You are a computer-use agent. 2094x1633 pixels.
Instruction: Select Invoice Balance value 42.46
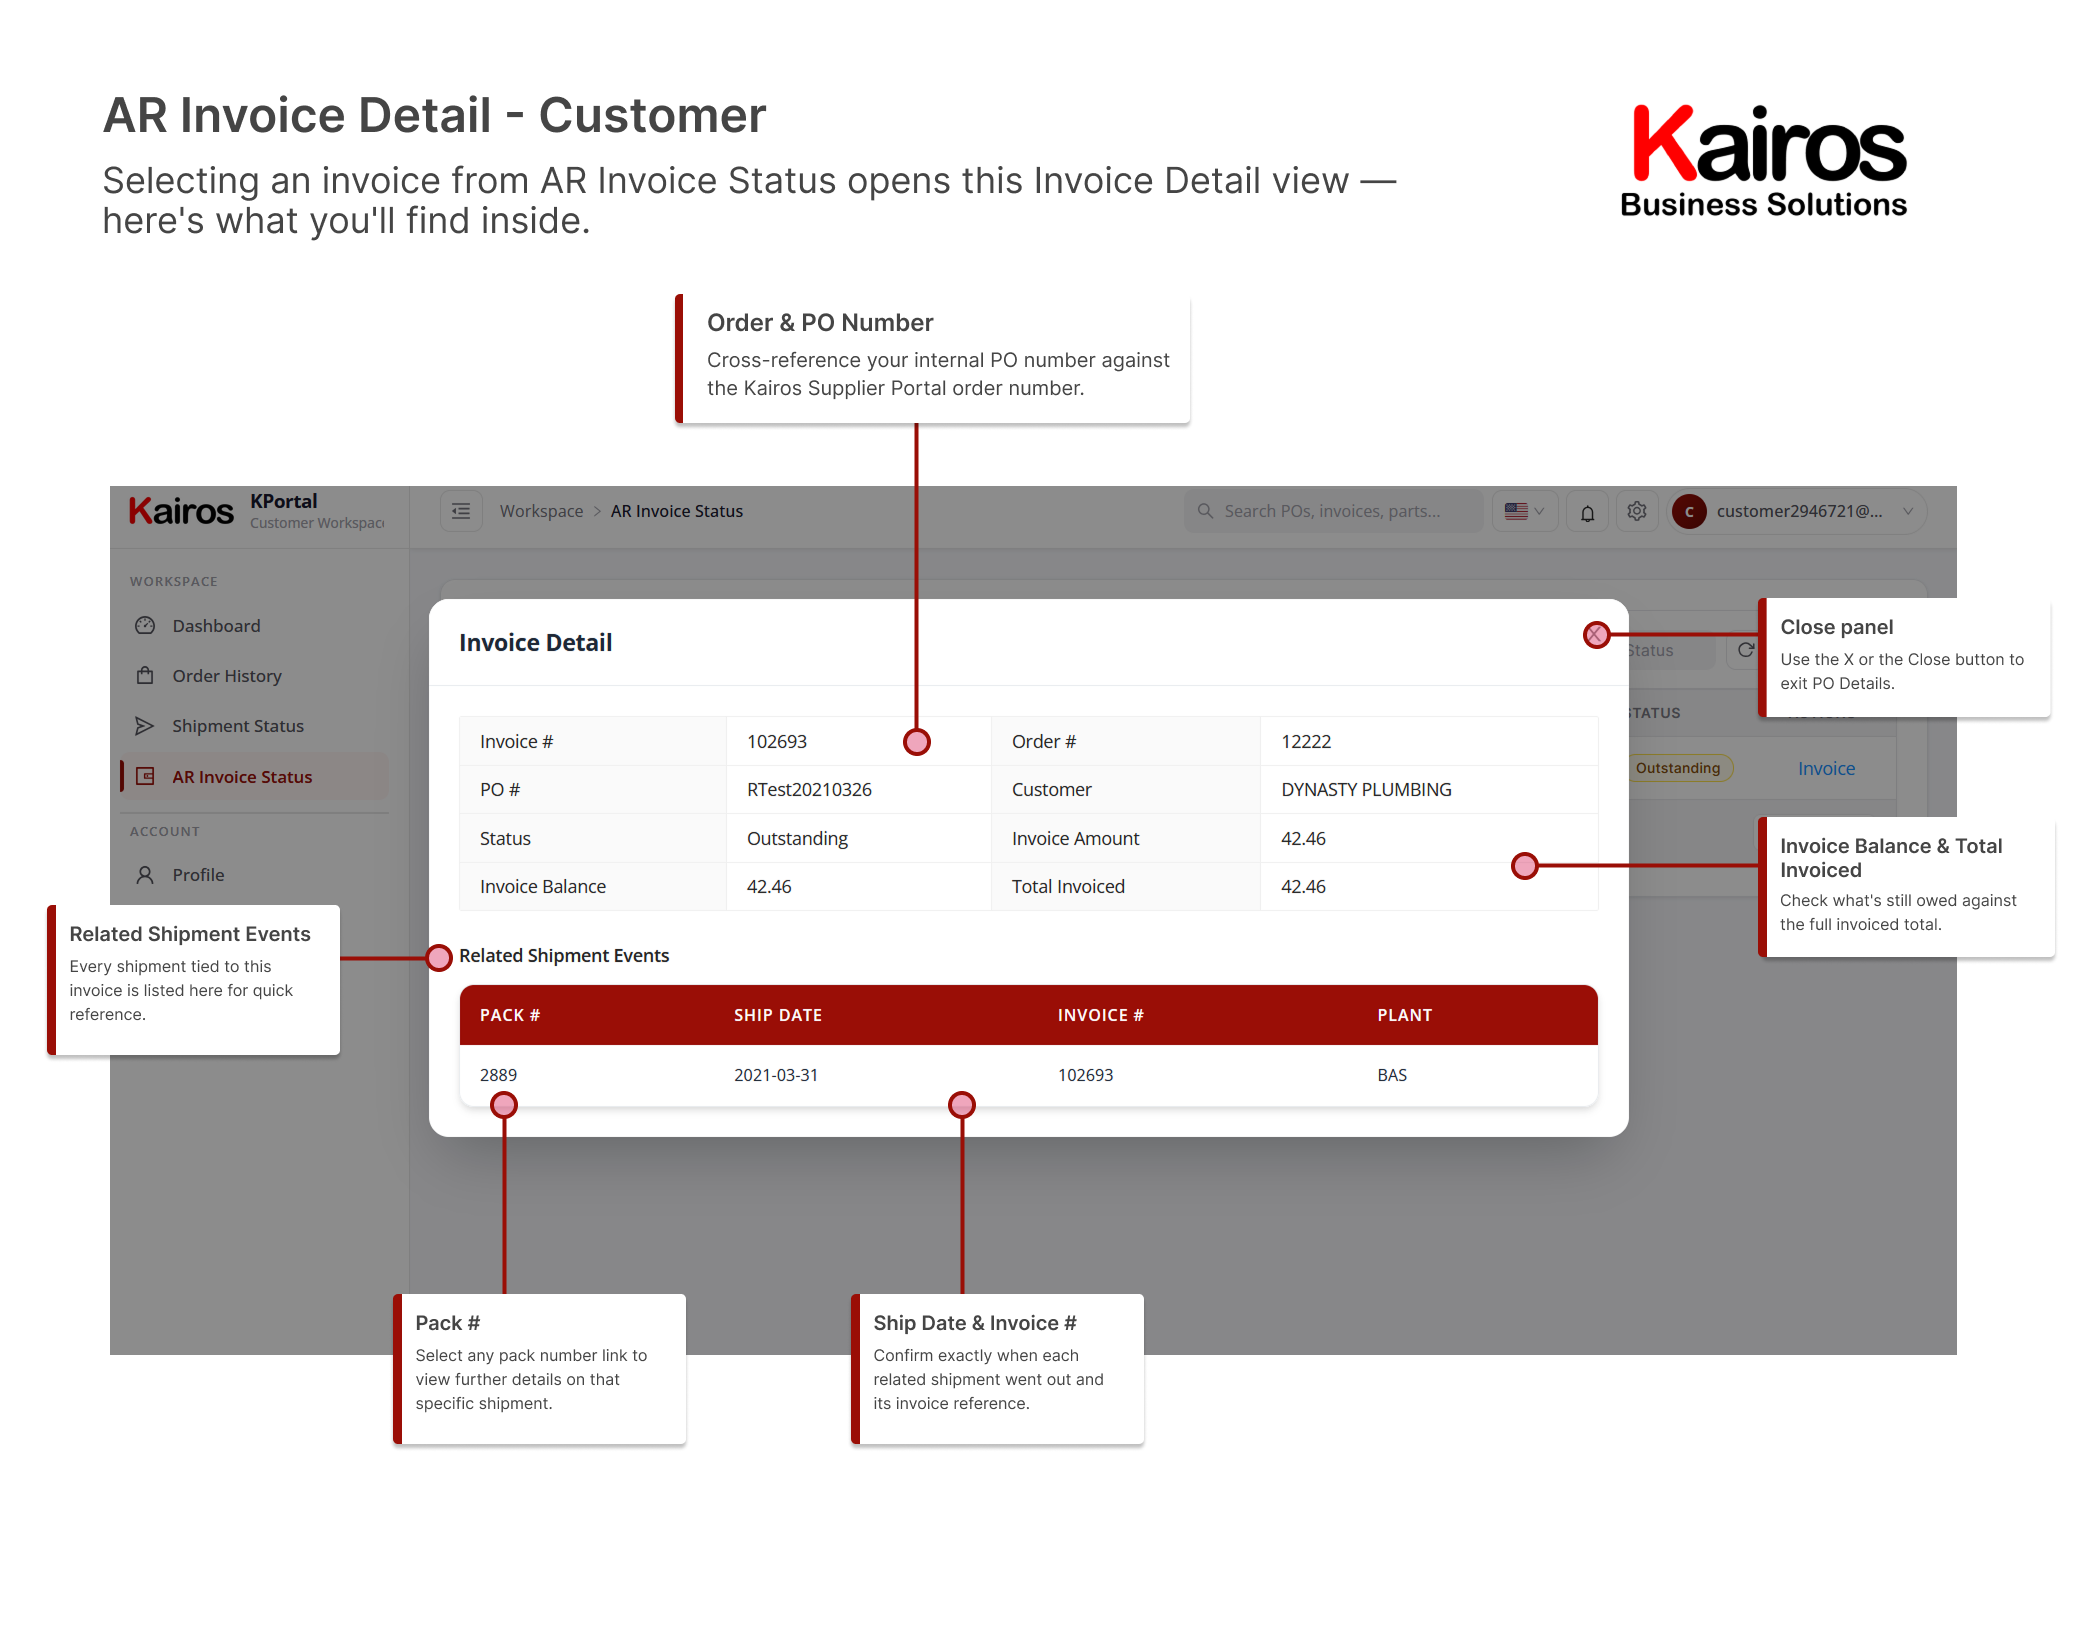click(769, 886)
